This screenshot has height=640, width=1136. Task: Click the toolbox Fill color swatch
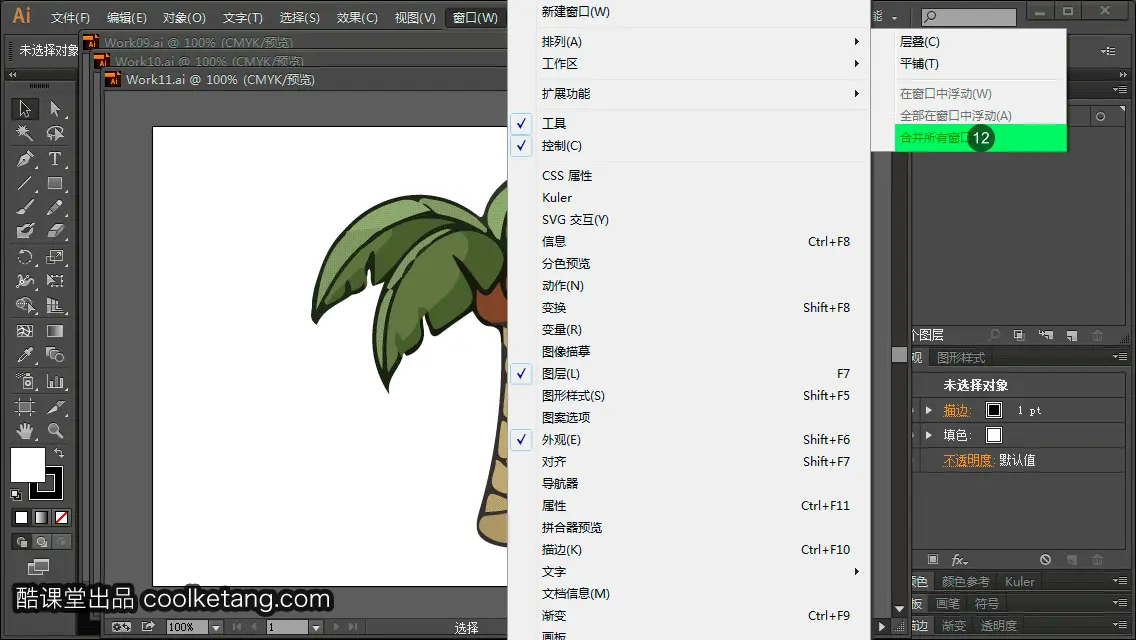coord(28,465)
